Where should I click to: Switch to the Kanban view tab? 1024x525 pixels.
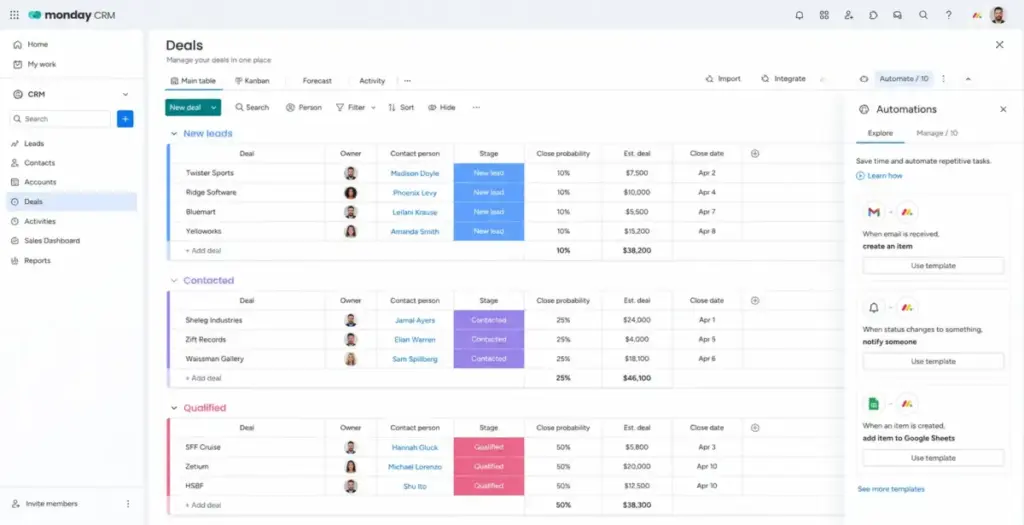(252, 81)
